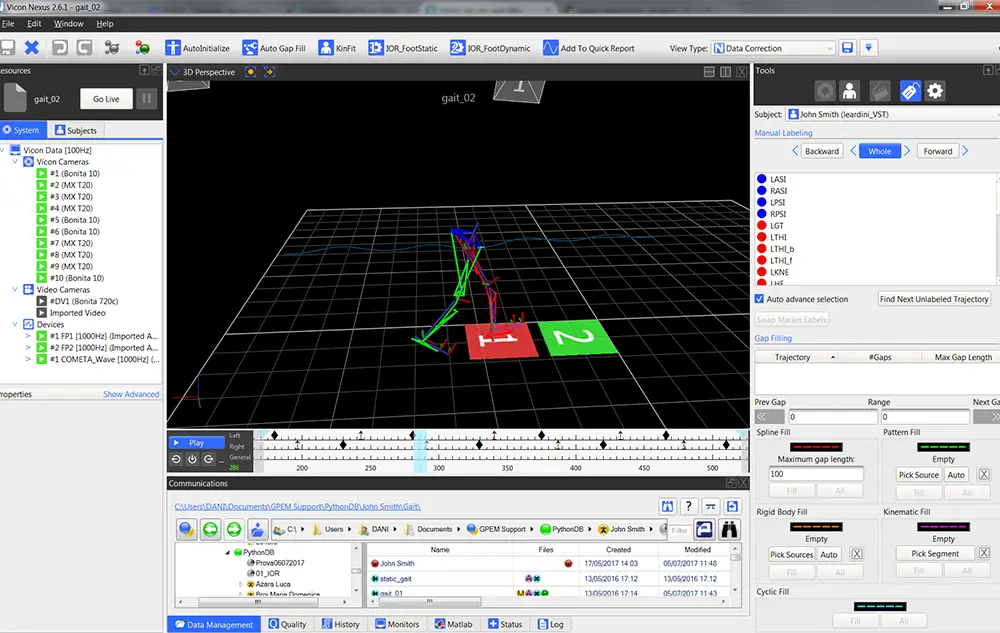Viewport: 1000px width, 633px height.
Task: Click the gear Pipeline tools icon
Action: click(x=936, y=91)
